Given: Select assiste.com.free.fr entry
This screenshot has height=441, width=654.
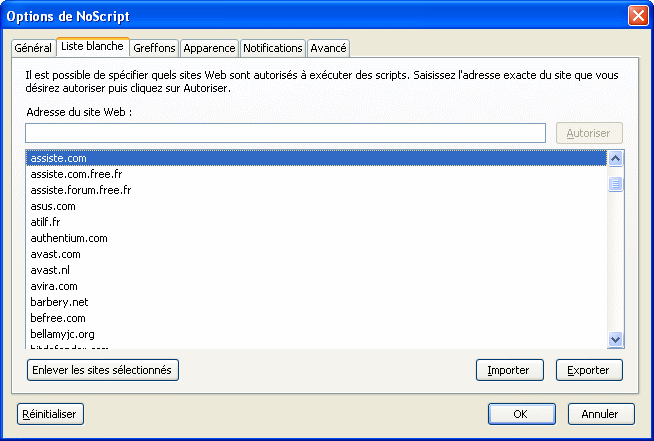Looking at the screenshot, I should tap(316, 174).
